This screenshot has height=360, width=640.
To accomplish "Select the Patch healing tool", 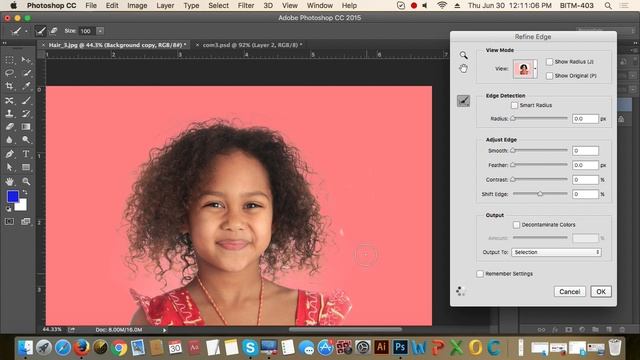I will coord(9,100).
